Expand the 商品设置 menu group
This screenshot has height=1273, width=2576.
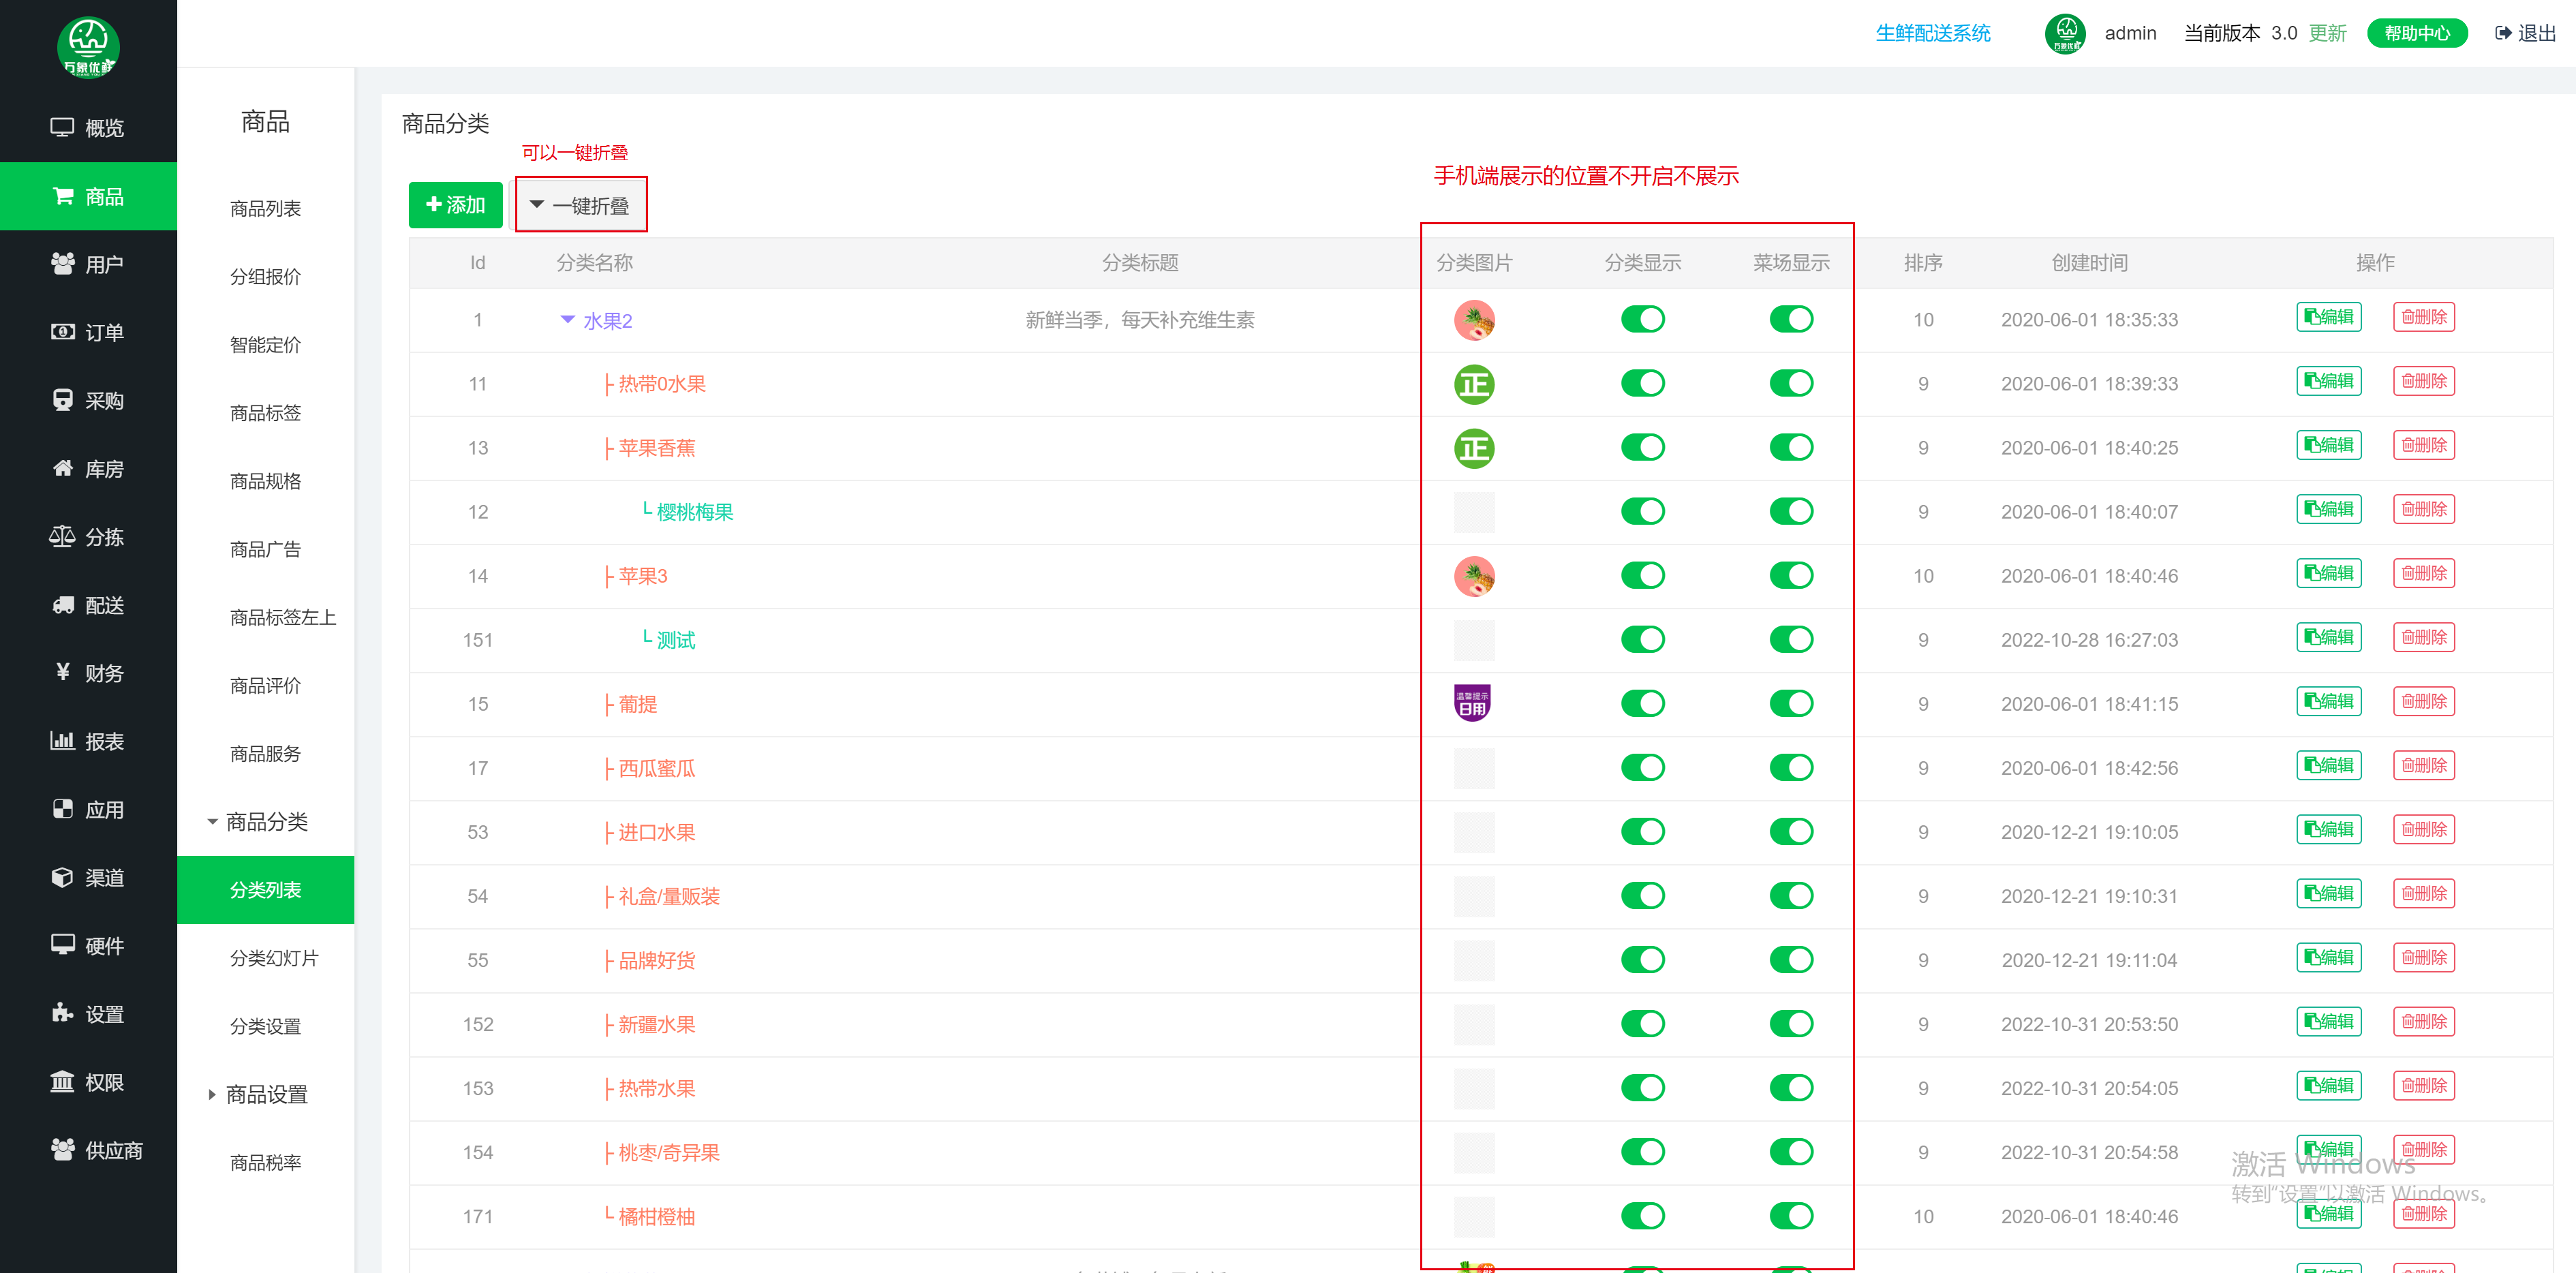[x=264, y=1093]
